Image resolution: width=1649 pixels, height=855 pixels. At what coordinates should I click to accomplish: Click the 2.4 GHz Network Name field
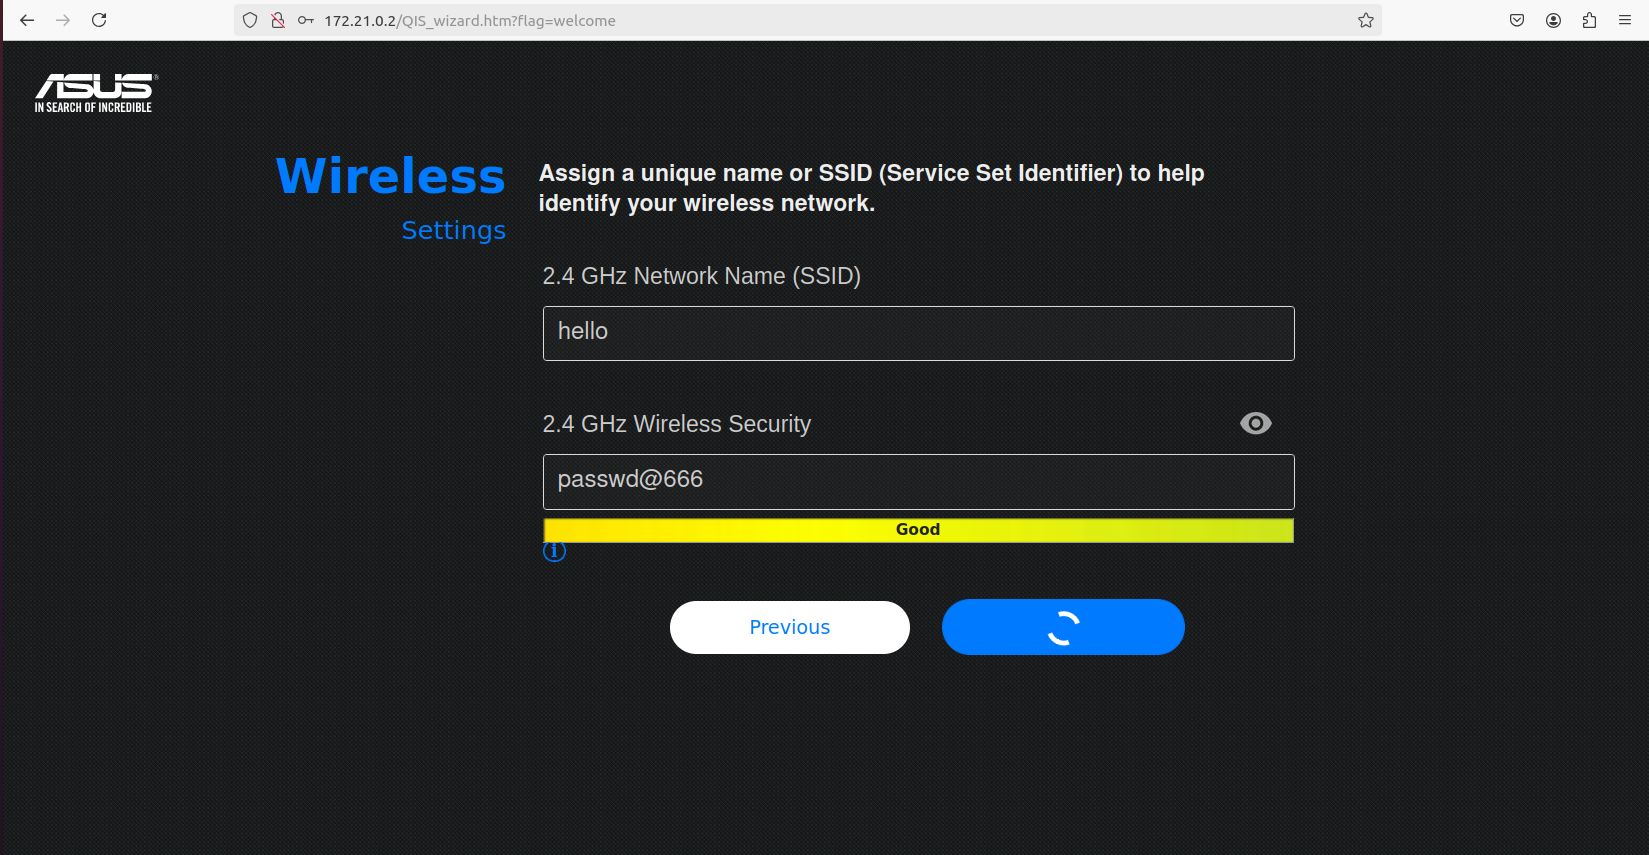tap(918, 333)
